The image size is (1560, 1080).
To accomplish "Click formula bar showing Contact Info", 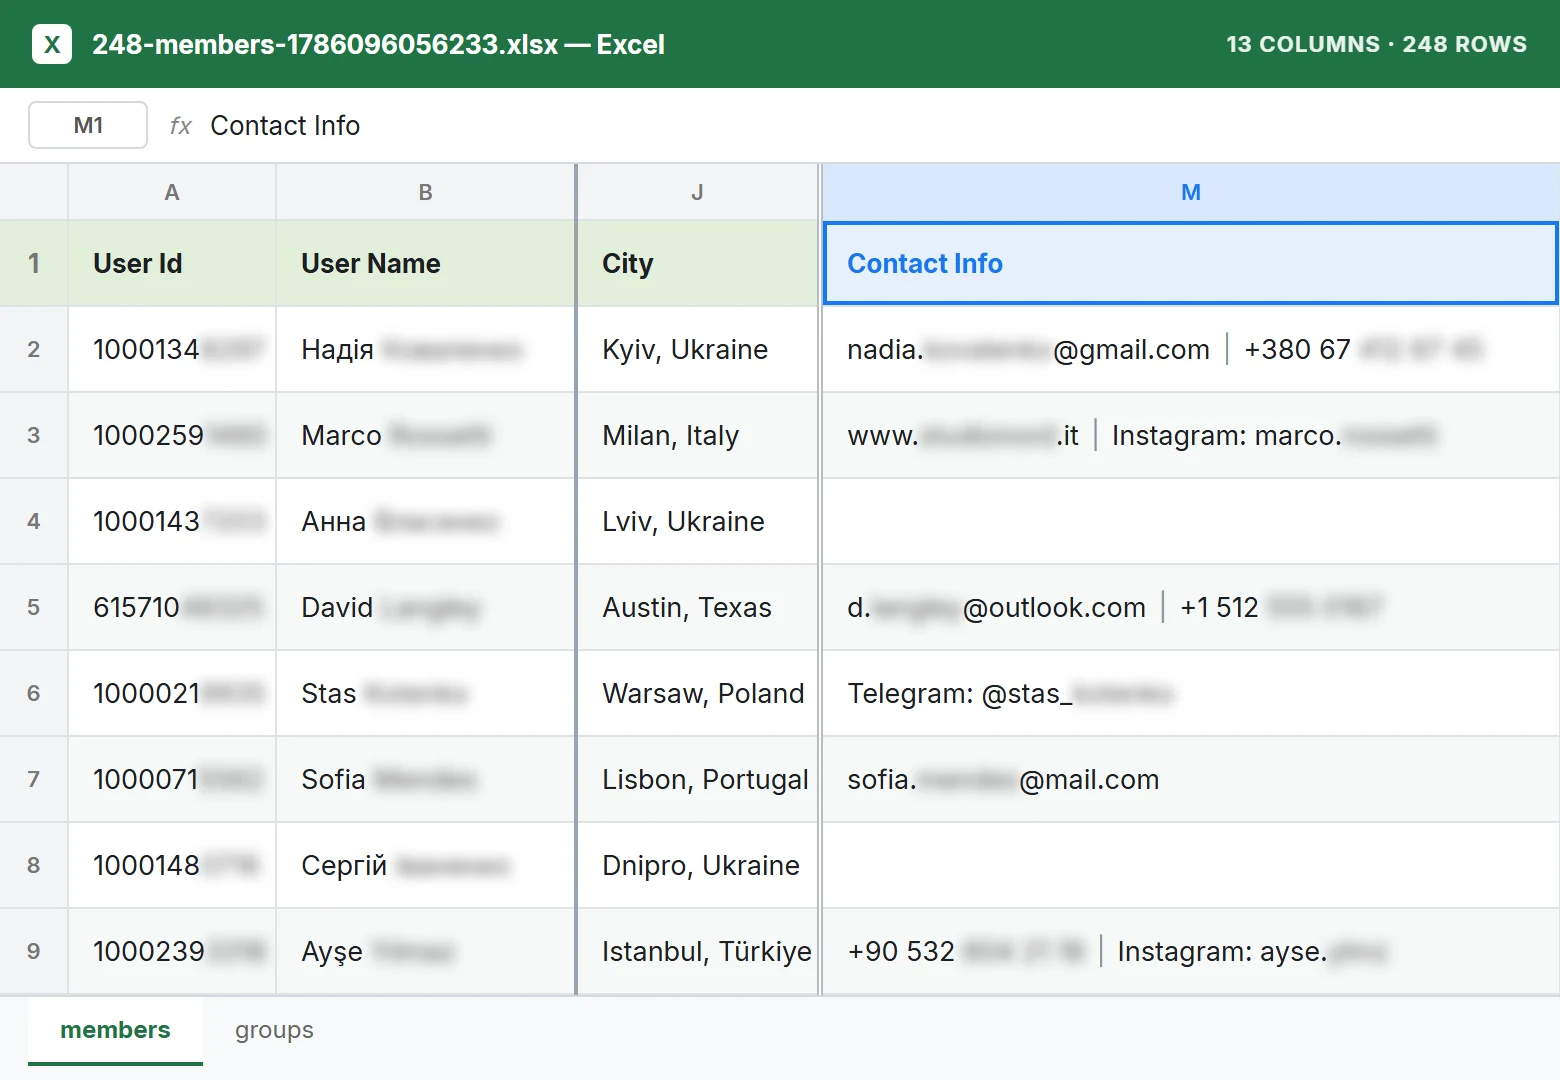I will click(x=285, y=125).
